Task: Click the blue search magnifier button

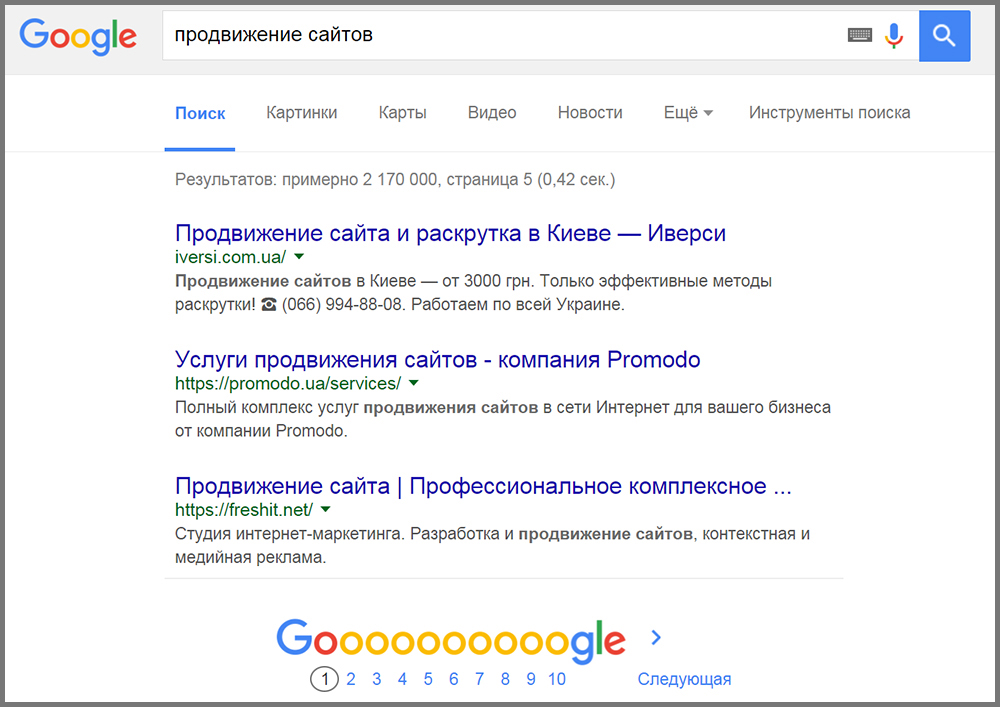Action: pyautogui.click(x=944, y=36)
